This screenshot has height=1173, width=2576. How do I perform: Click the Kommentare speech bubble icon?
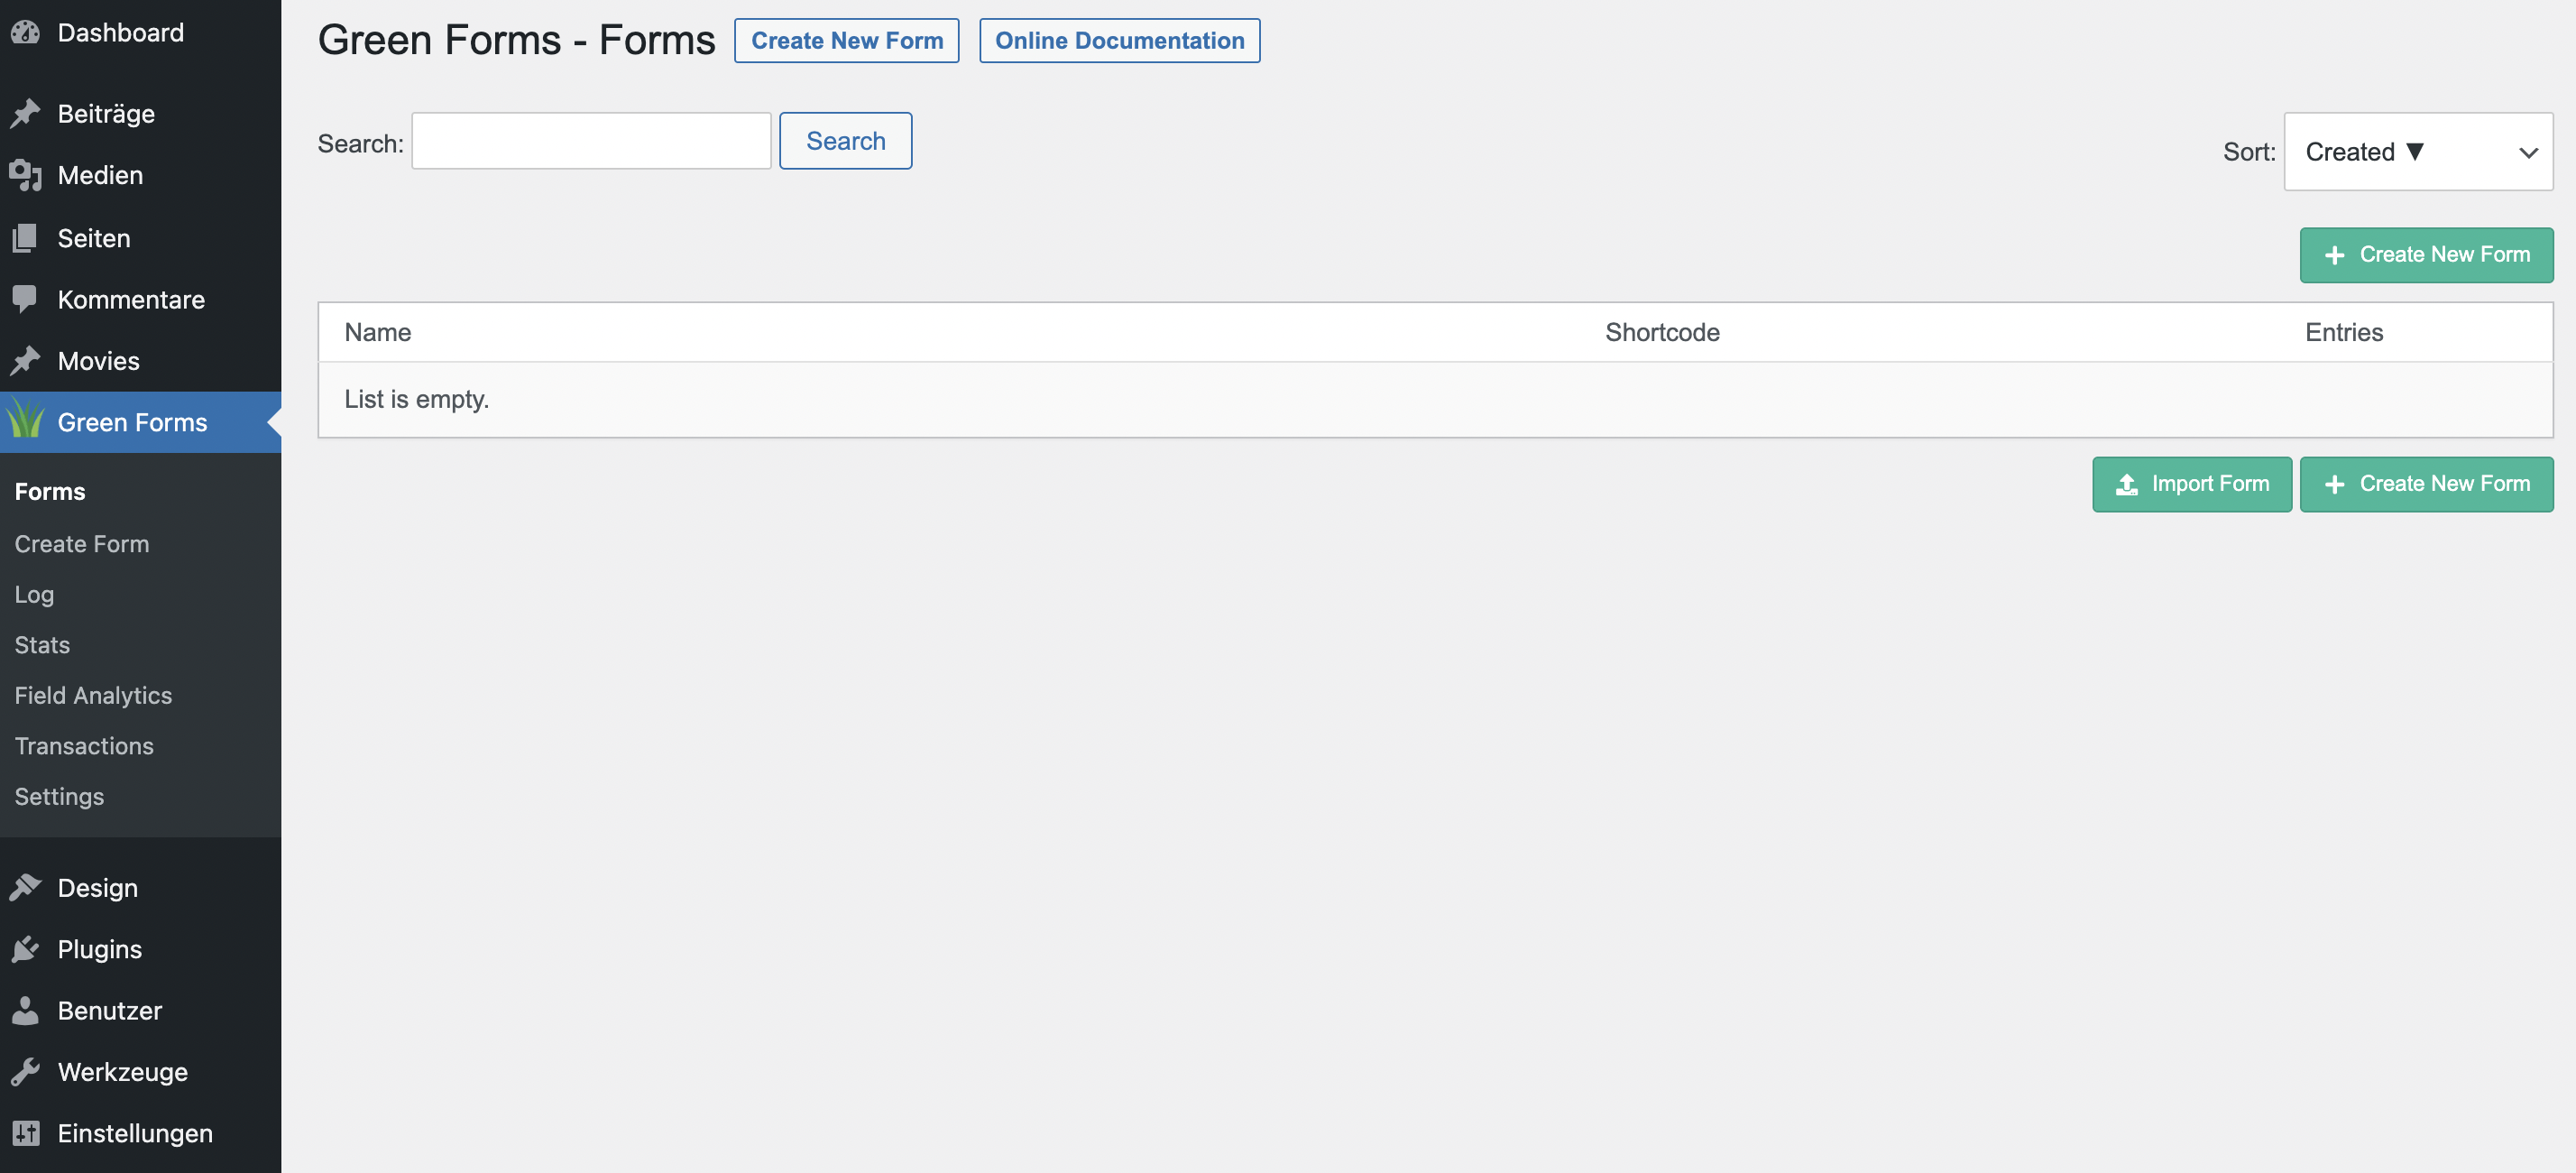(x=25, y=299)
